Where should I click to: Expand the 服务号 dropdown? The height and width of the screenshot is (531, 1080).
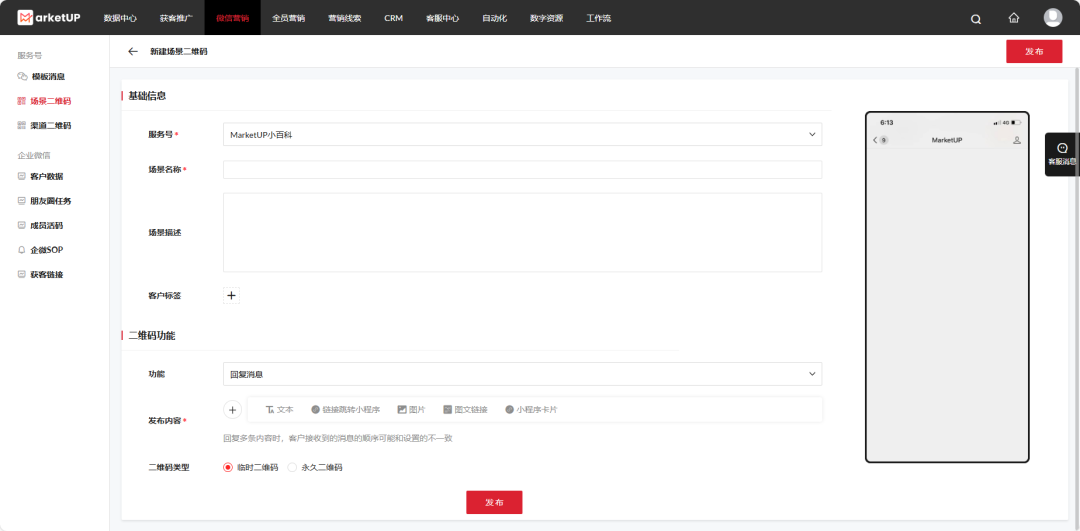pos(522,134)
